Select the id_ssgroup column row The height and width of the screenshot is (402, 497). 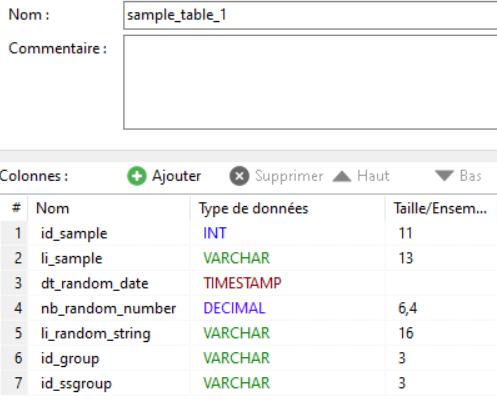pyautogui.click(x=248, y=383)
